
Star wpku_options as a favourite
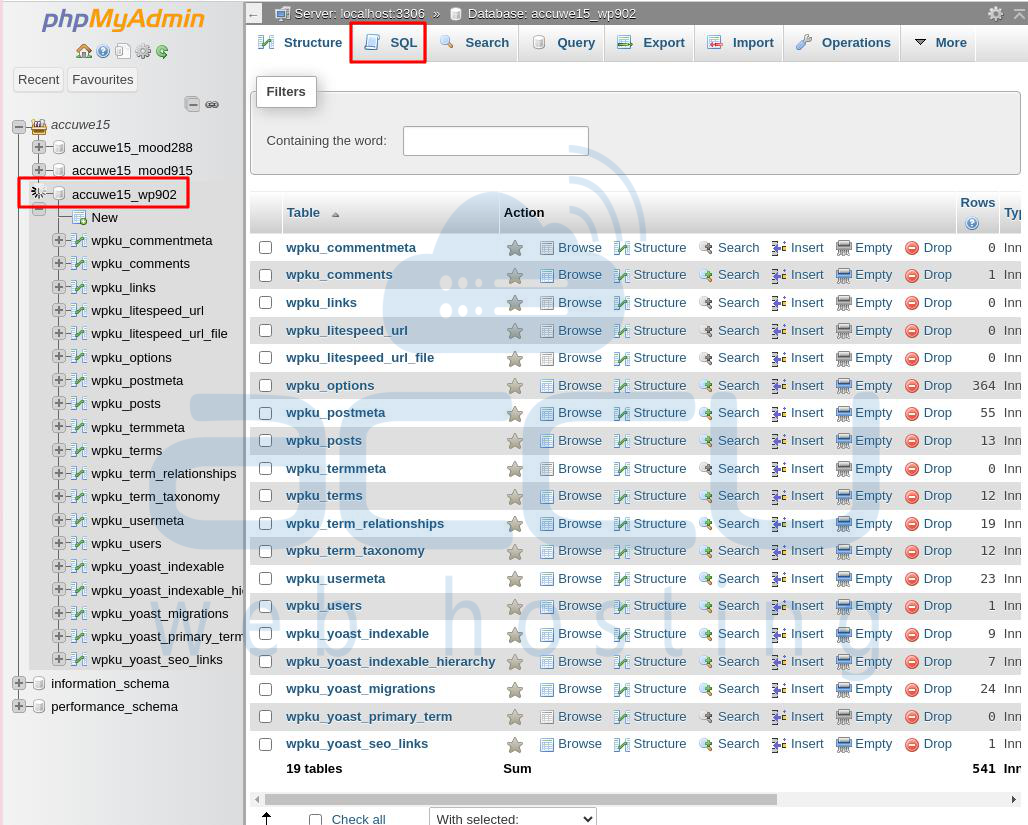pyautogui.click(x=515, y=386)
